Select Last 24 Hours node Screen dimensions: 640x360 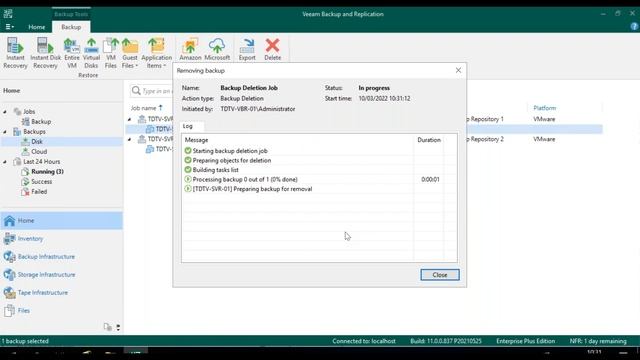(41, 162)
